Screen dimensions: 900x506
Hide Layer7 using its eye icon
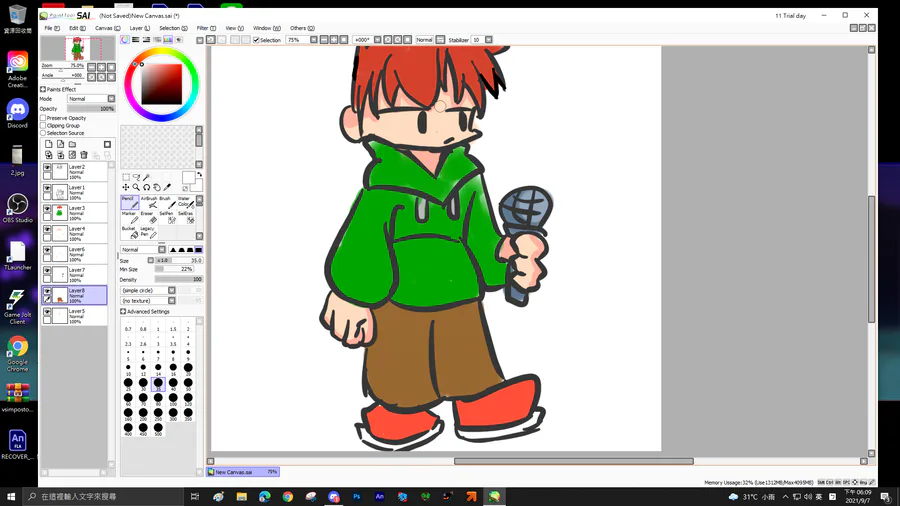coord(47,271)
